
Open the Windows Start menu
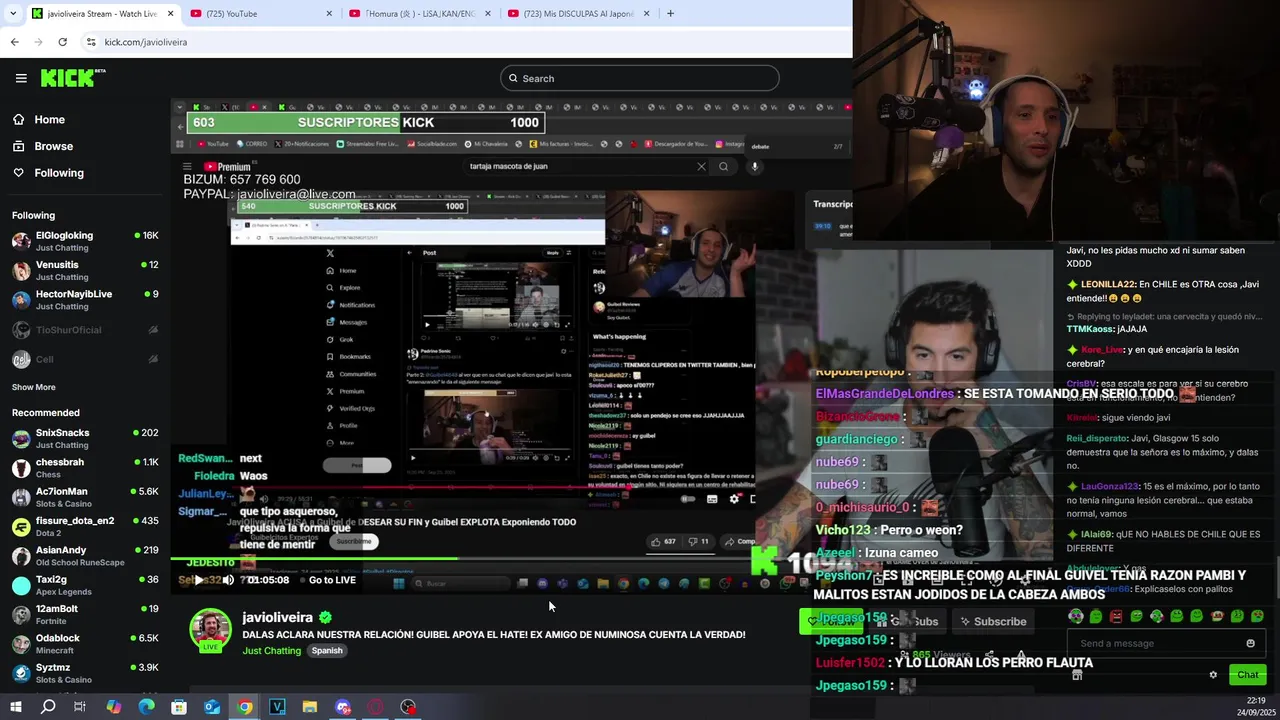coord(15,707)
